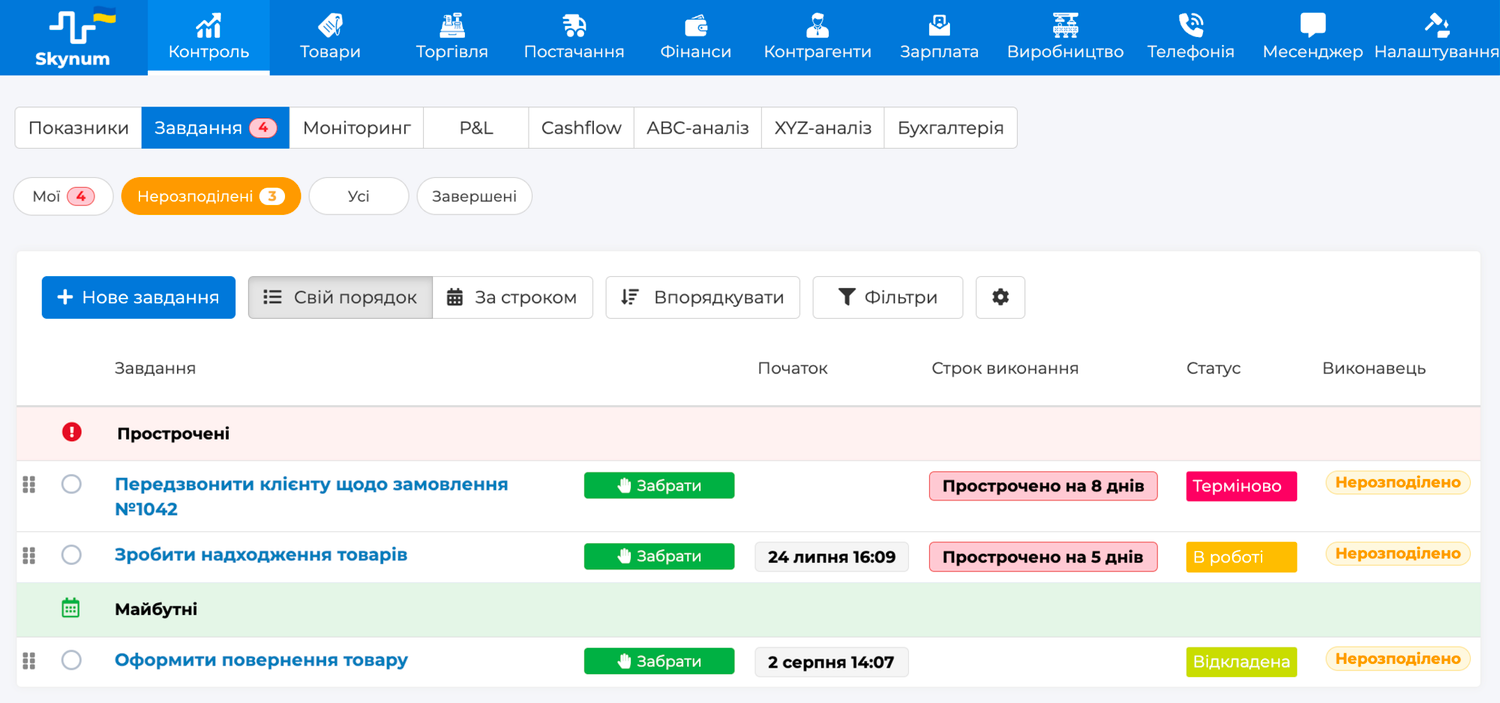Switch to the Бухгалтерія tab

(x=951, y=128)
